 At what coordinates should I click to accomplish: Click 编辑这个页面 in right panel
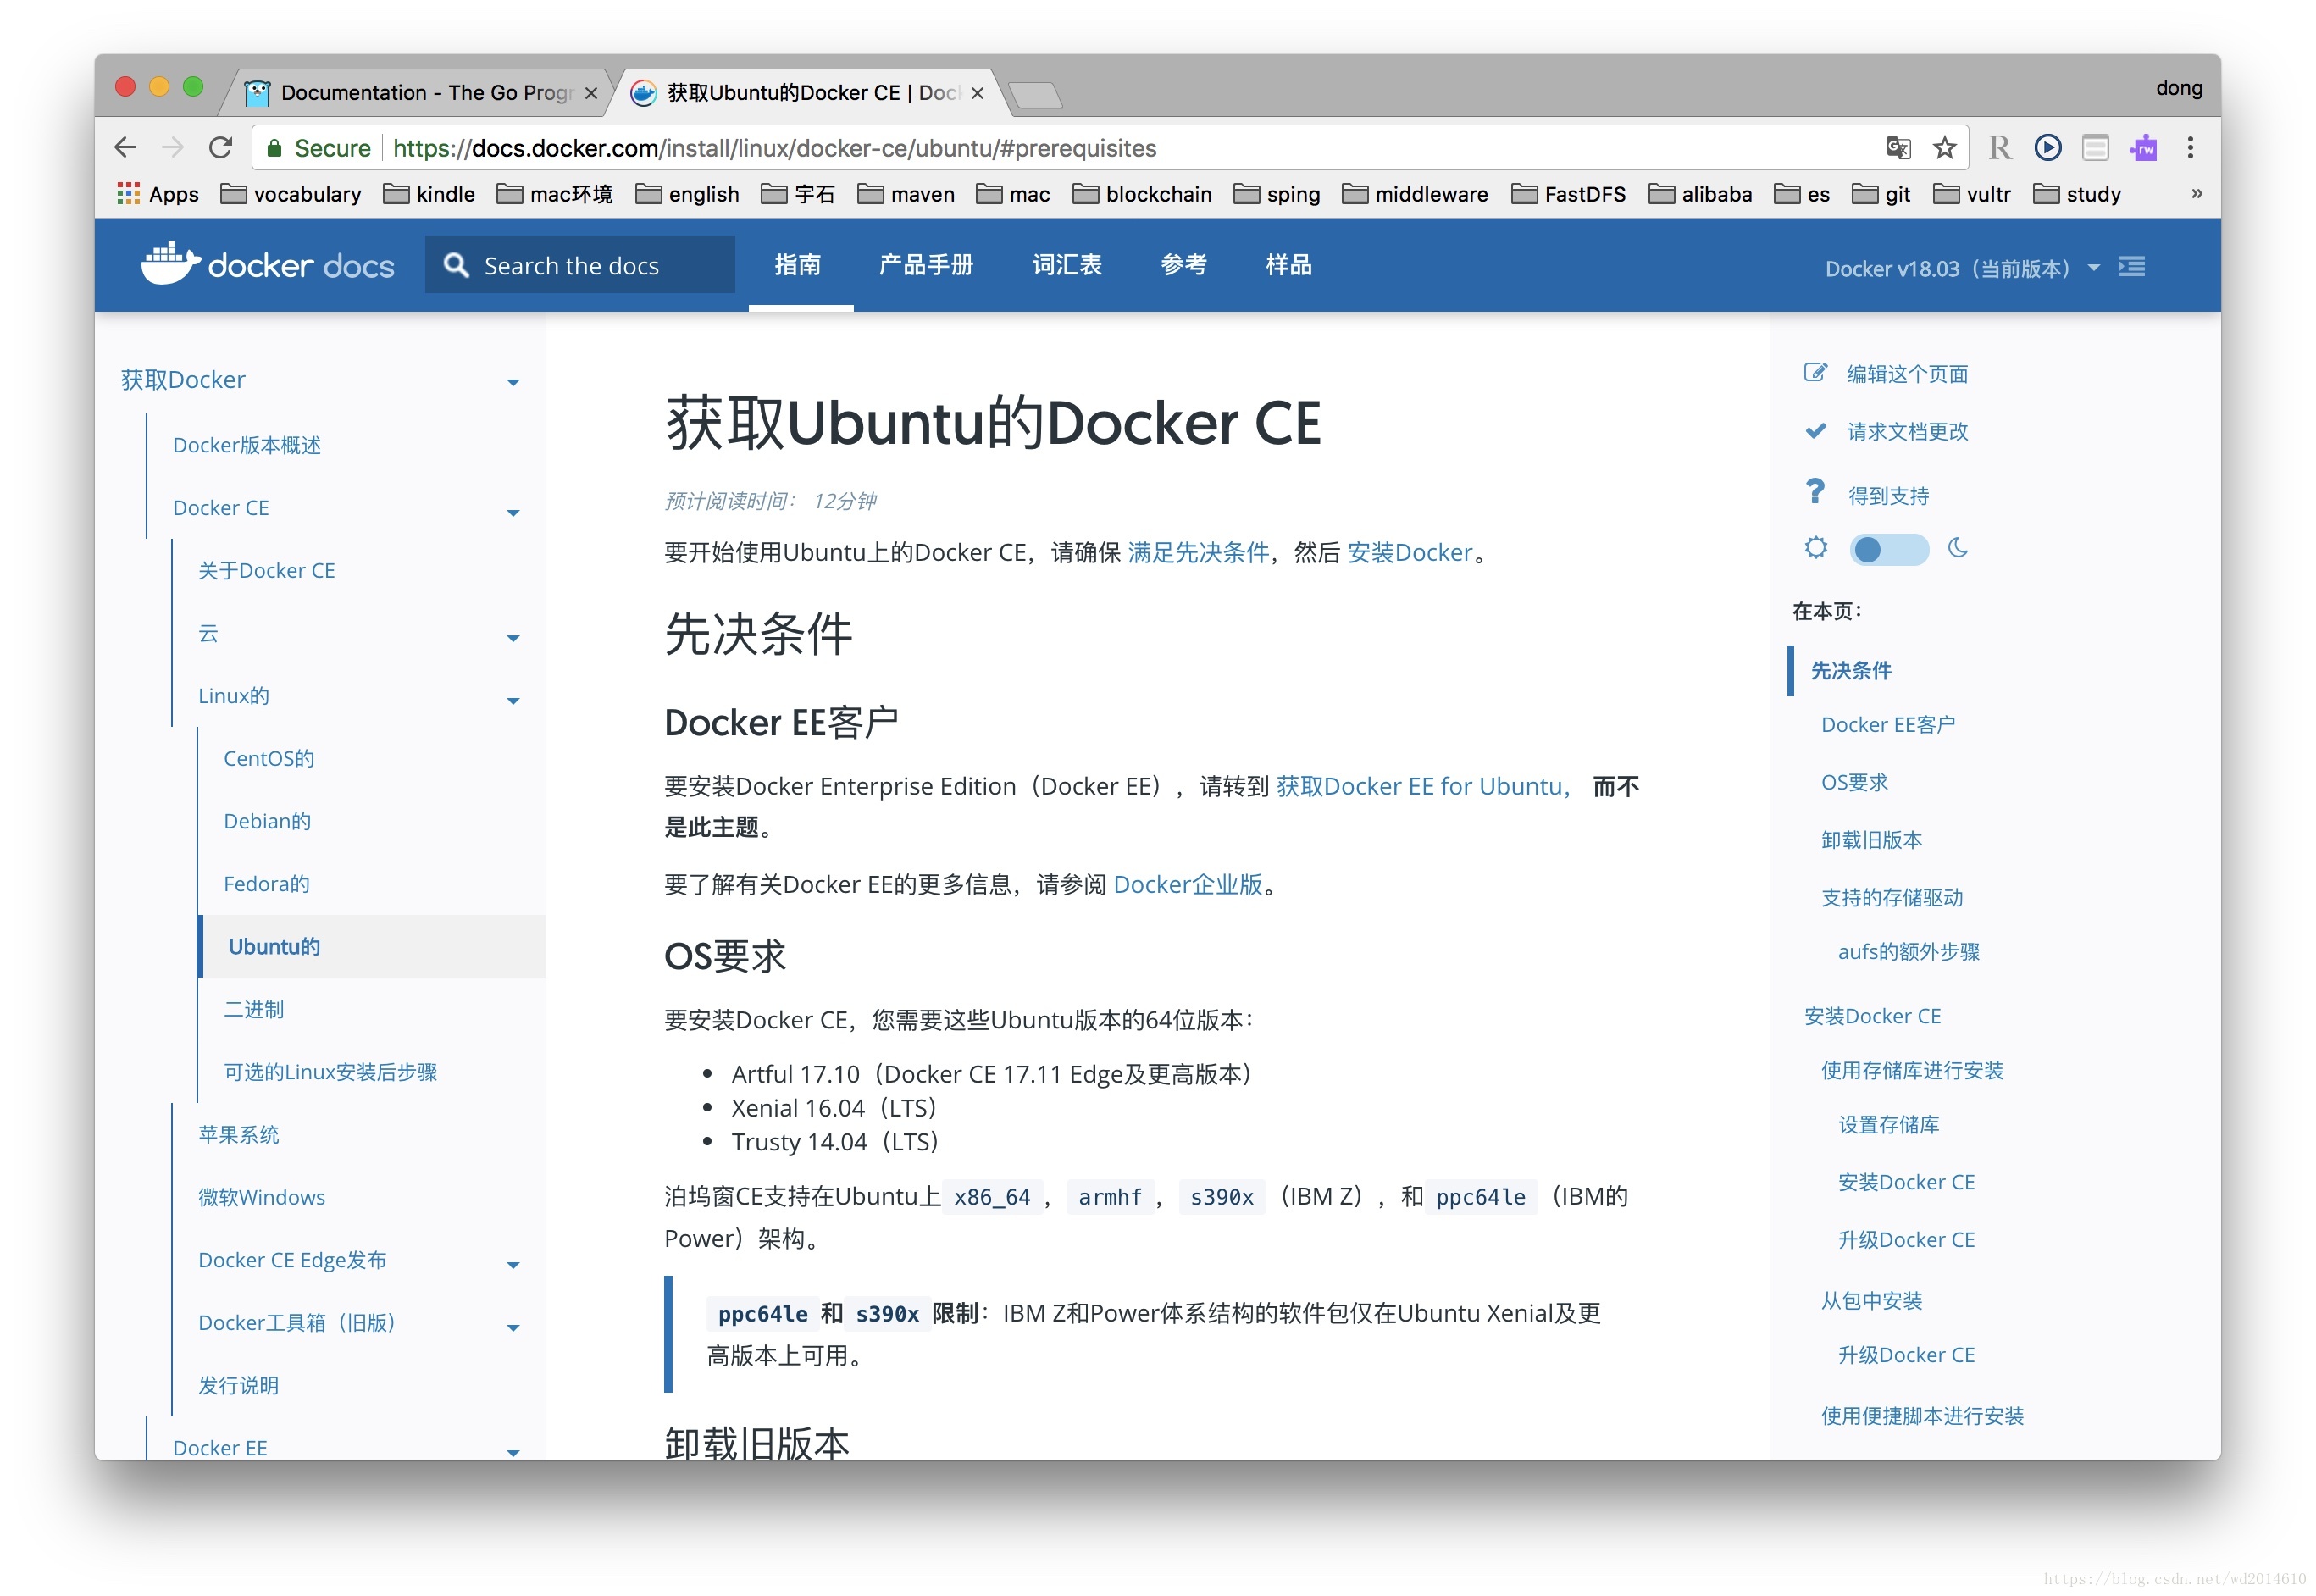[x=1906, y=374]
